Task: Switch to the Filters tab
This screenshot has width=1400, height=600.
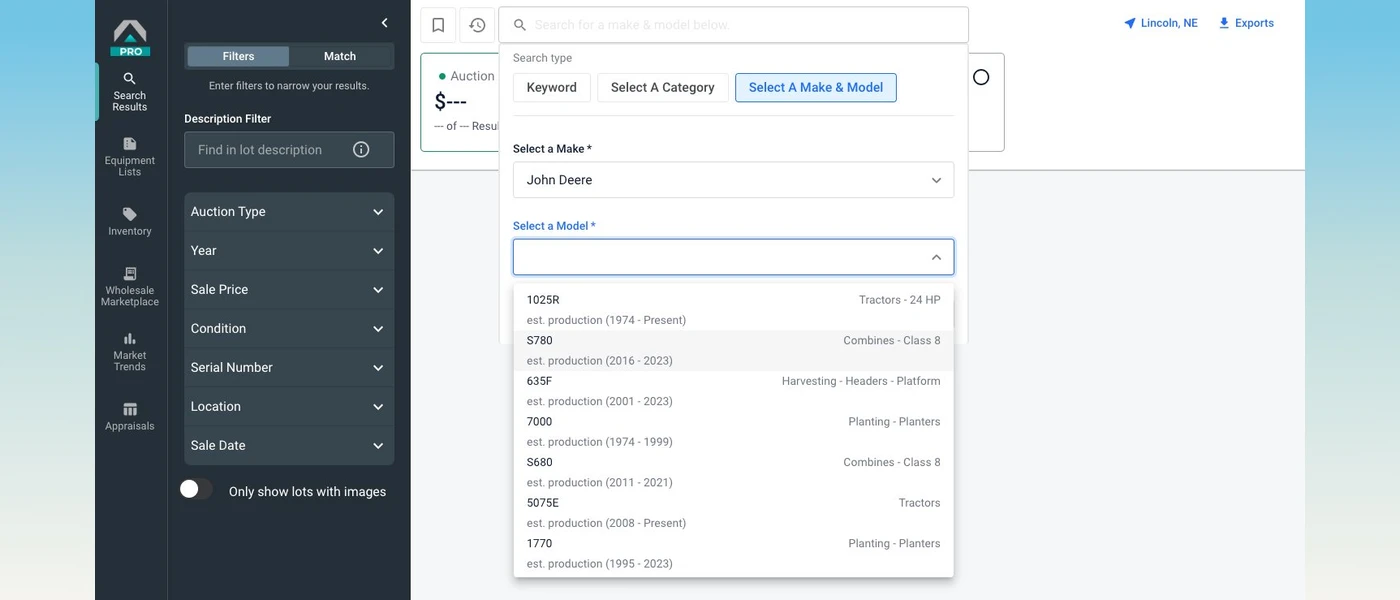Action: (238, 56)
